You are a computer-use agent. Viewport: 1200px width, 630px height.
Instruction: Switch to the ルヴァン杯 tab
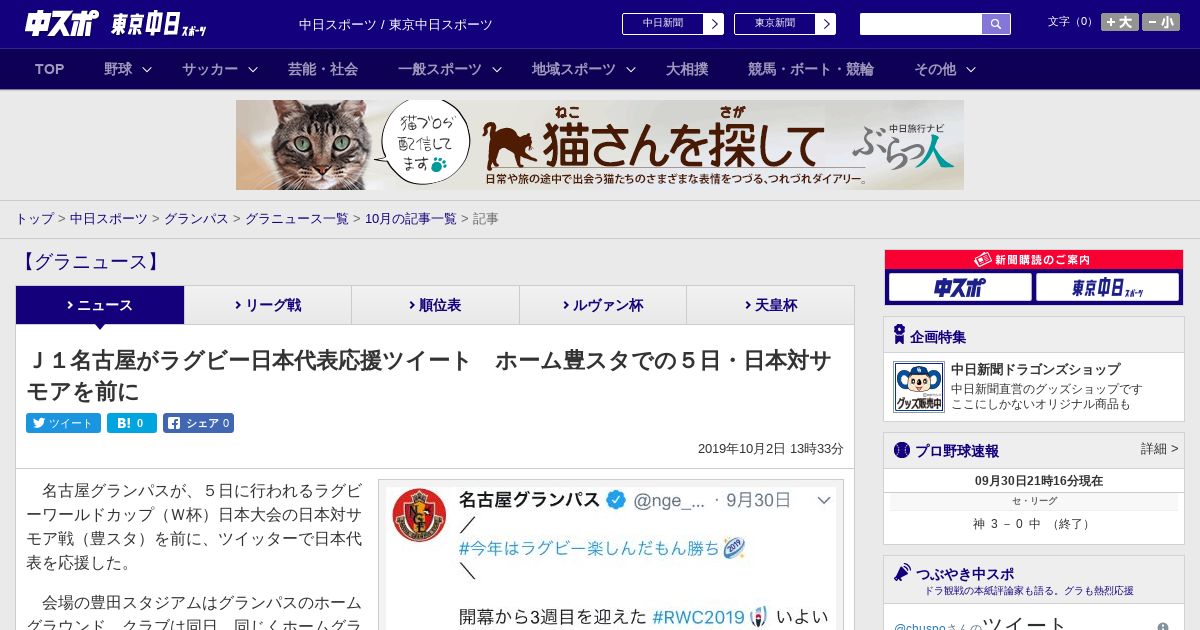603,305
